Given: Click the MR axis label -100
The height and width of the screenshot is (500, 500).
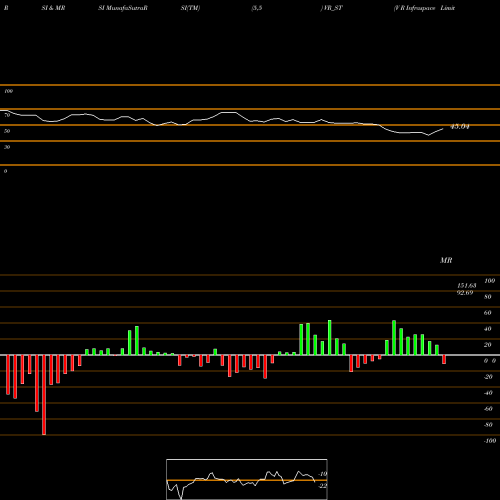Looking at the screenshot, I should tap(490, 441).
